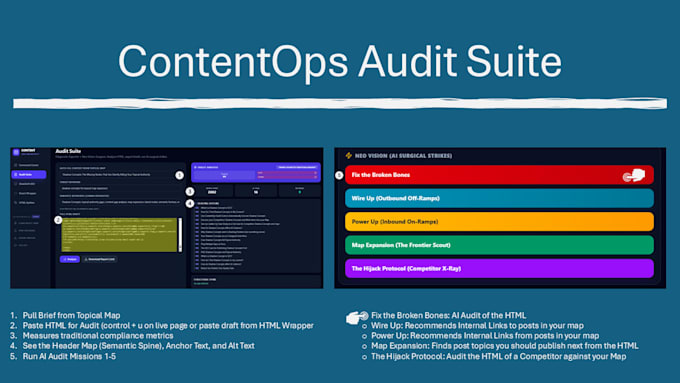Click the Neo Vision lightning icon
The height and width of the screenshot is (383, 680).
click(x=349, y=155)
